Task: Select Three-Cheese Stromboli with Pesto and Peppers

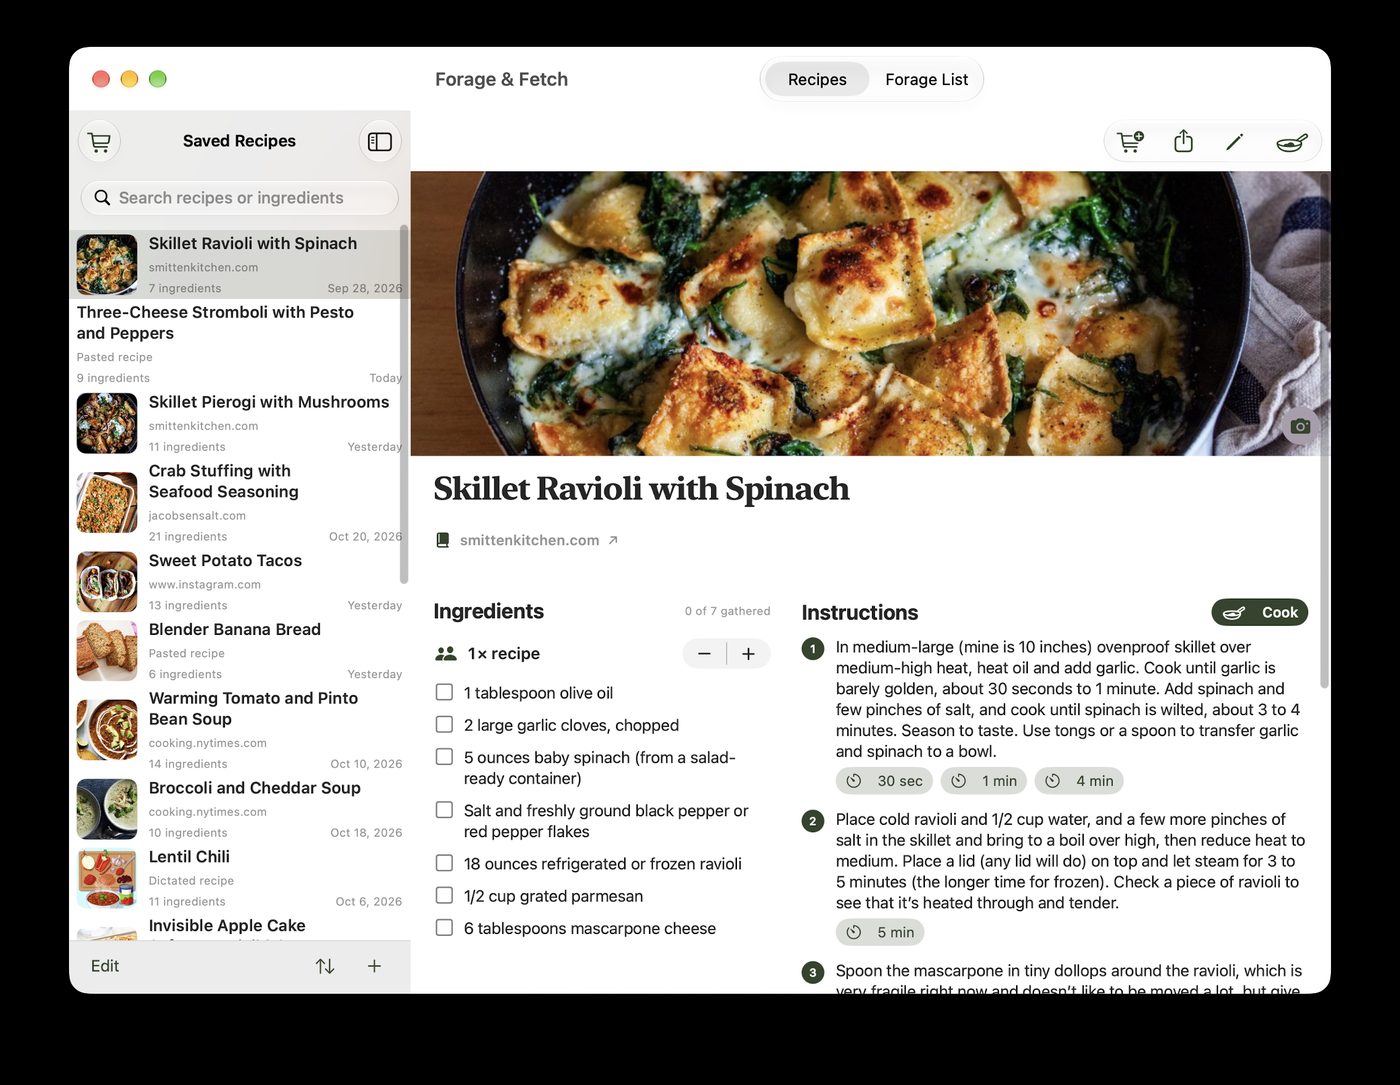Action: 239,344
